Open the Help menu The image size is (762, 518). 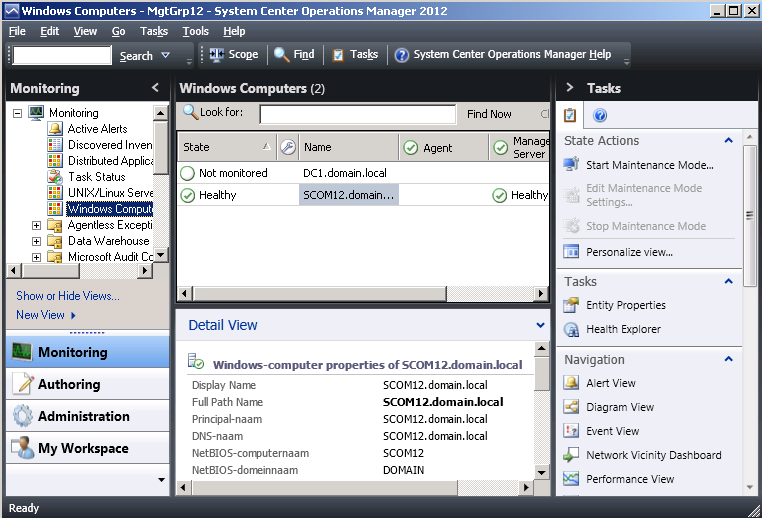(234, 31)
